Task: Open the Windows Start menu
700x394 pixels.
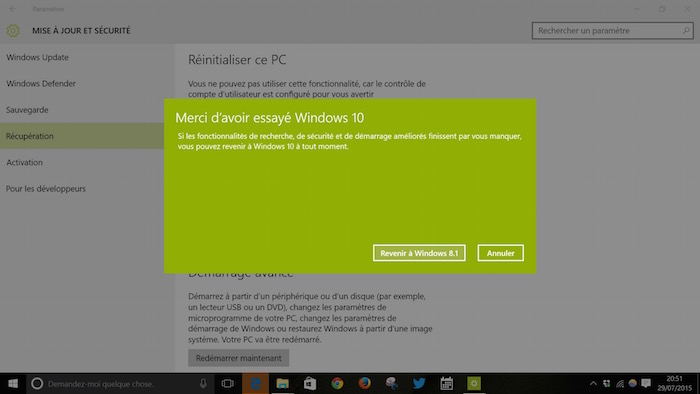Action: tap(13, 384)
